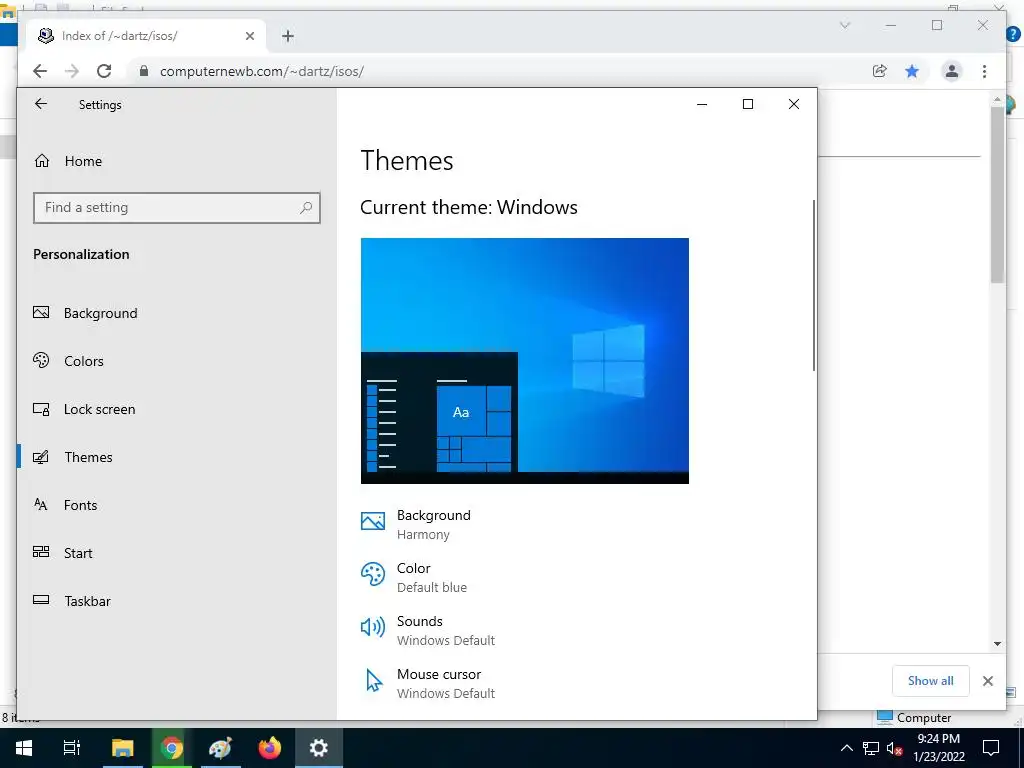Open Sounds option Windows Default
Viewport: 1024px width, 768px height.
click(428, 630)
